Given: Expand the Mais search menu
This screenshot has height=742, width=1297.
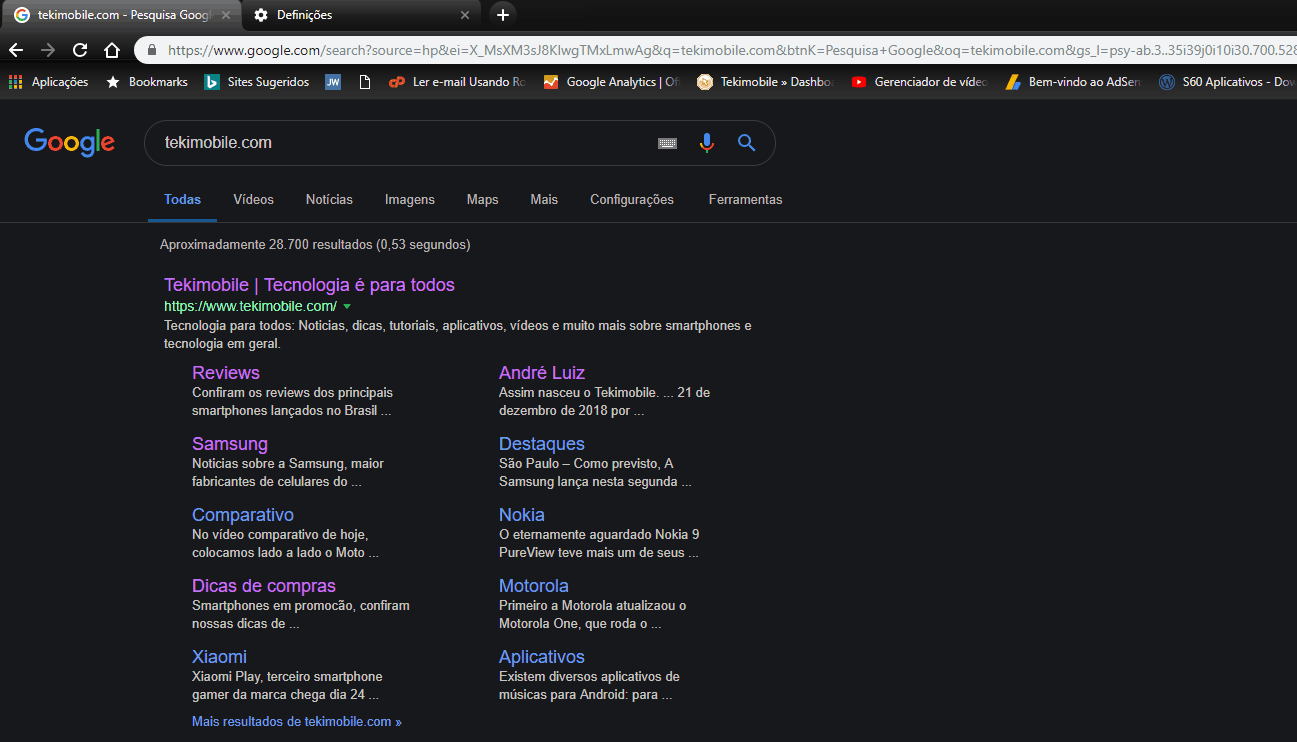Looking at the screenshot, I should tap(544, 200).
